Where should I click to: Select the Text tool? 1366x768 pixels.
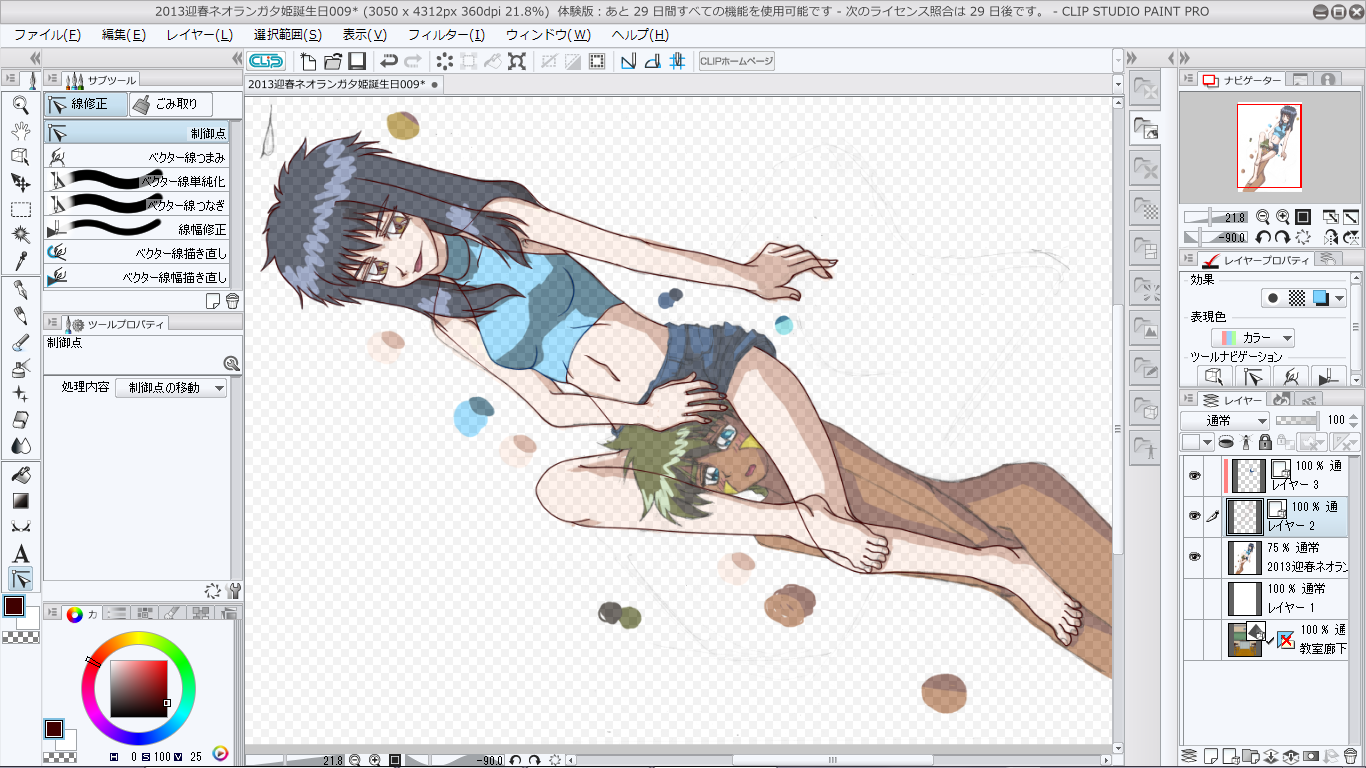20,553
